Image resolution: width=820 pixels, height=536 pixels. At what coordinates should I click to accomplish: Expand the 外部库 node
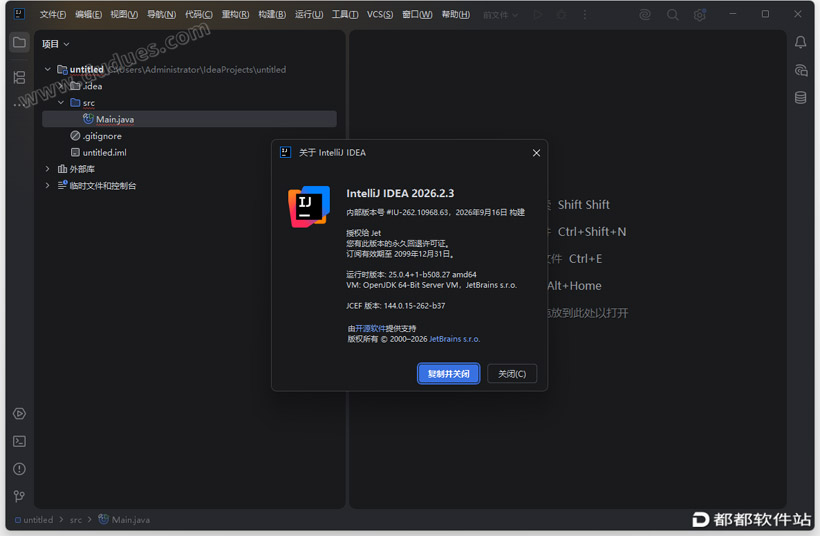point(48,168)
